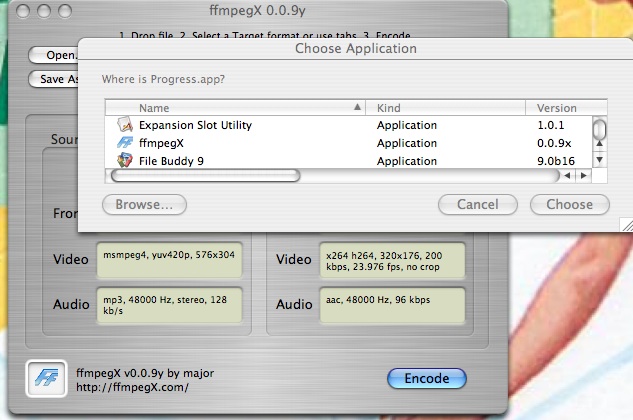The height and width of the screenshot is (420, 633).
Task: Click the Open button in ffmpegX window
Action: tap(53, 55)
